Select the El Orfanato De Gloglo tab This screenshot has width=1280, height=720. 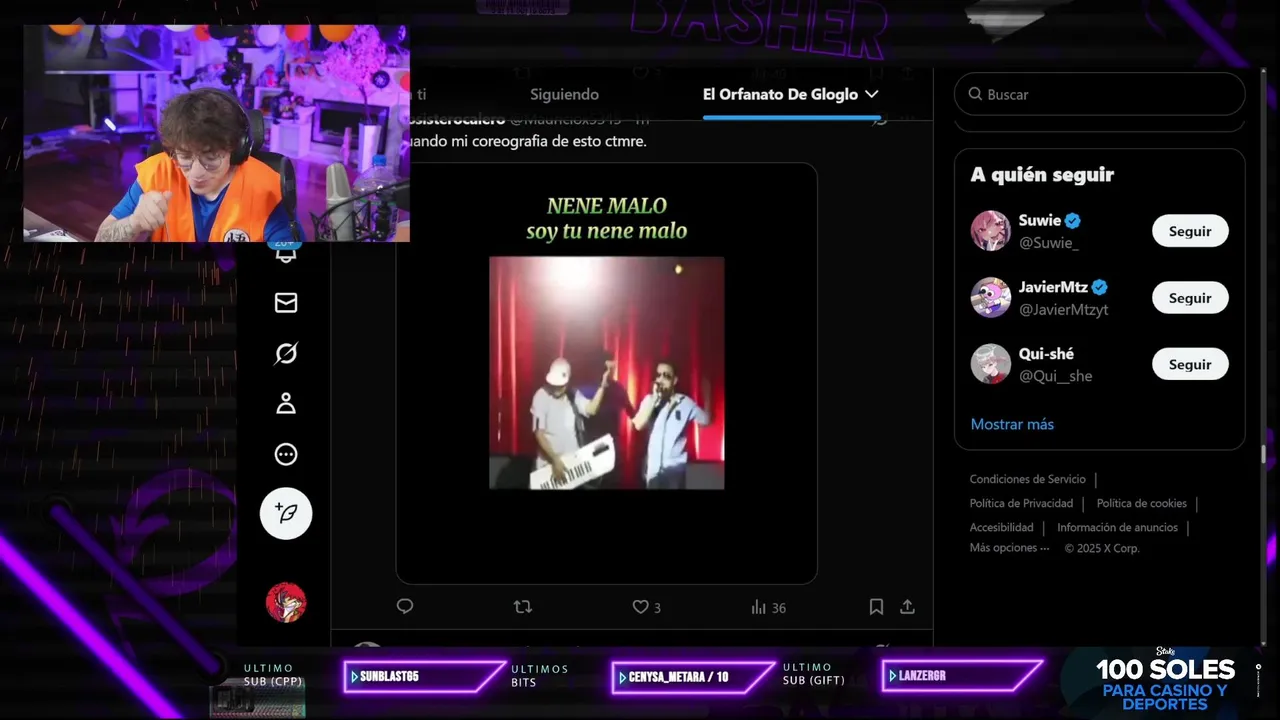780,94
